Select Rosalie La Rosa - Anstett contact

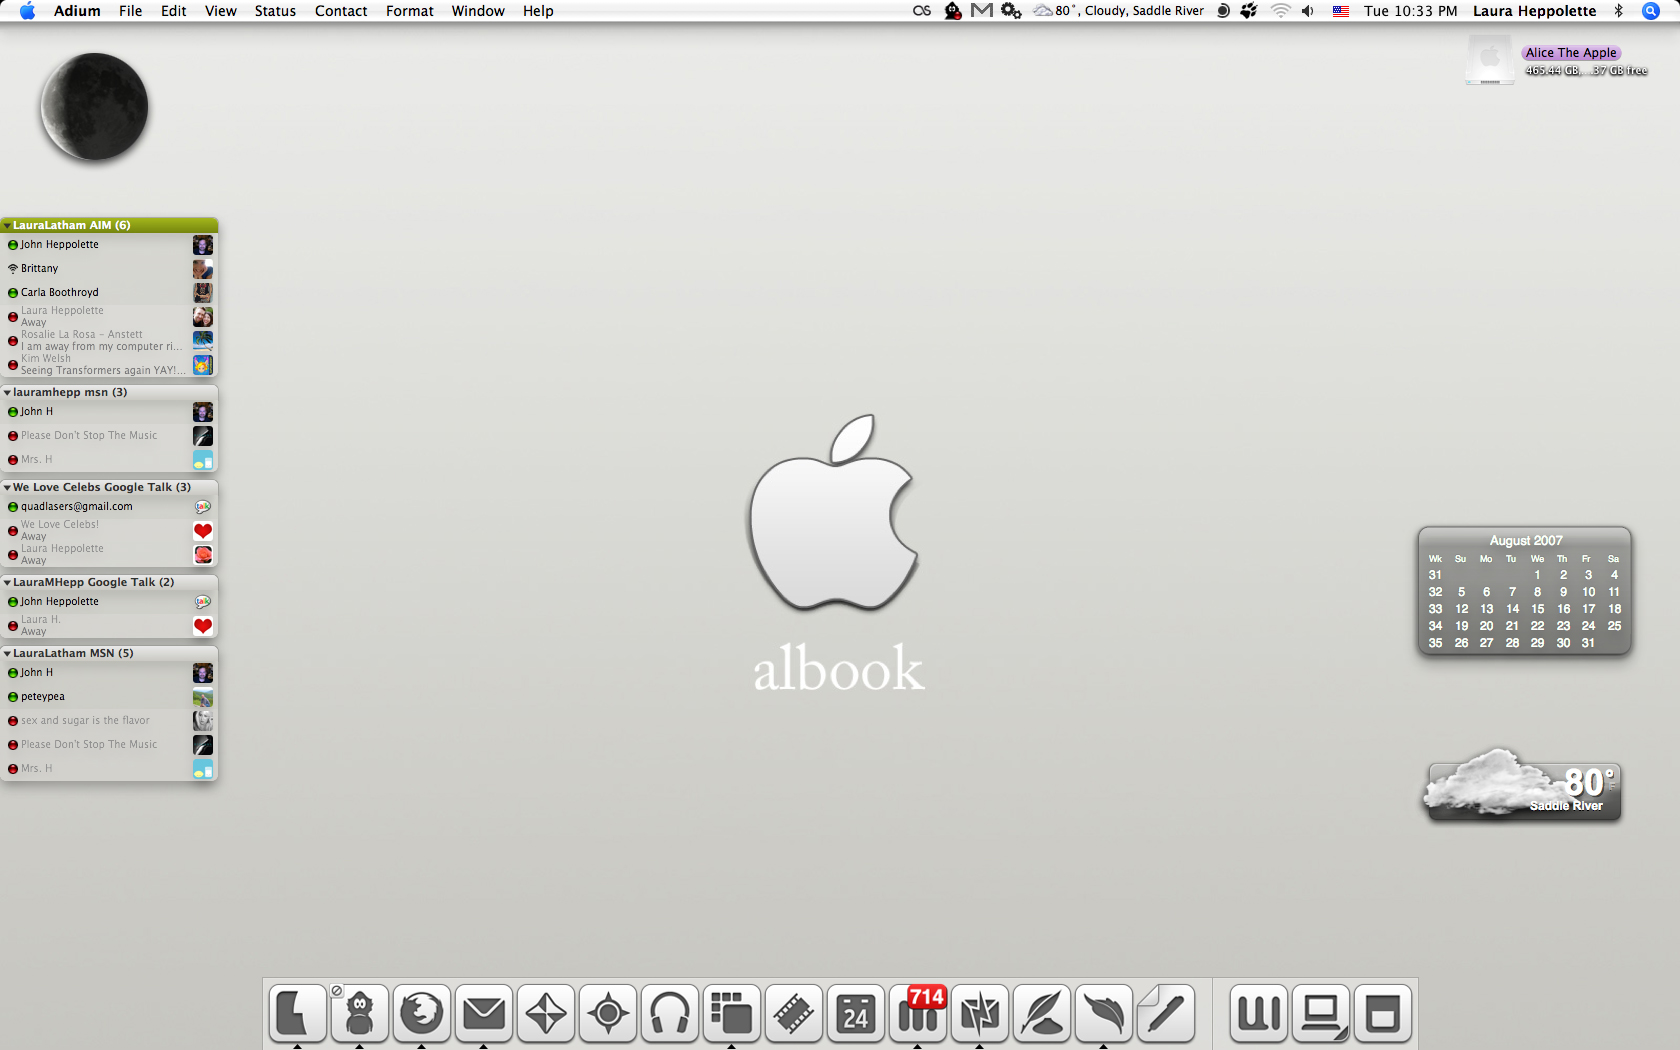click(109, 341)
